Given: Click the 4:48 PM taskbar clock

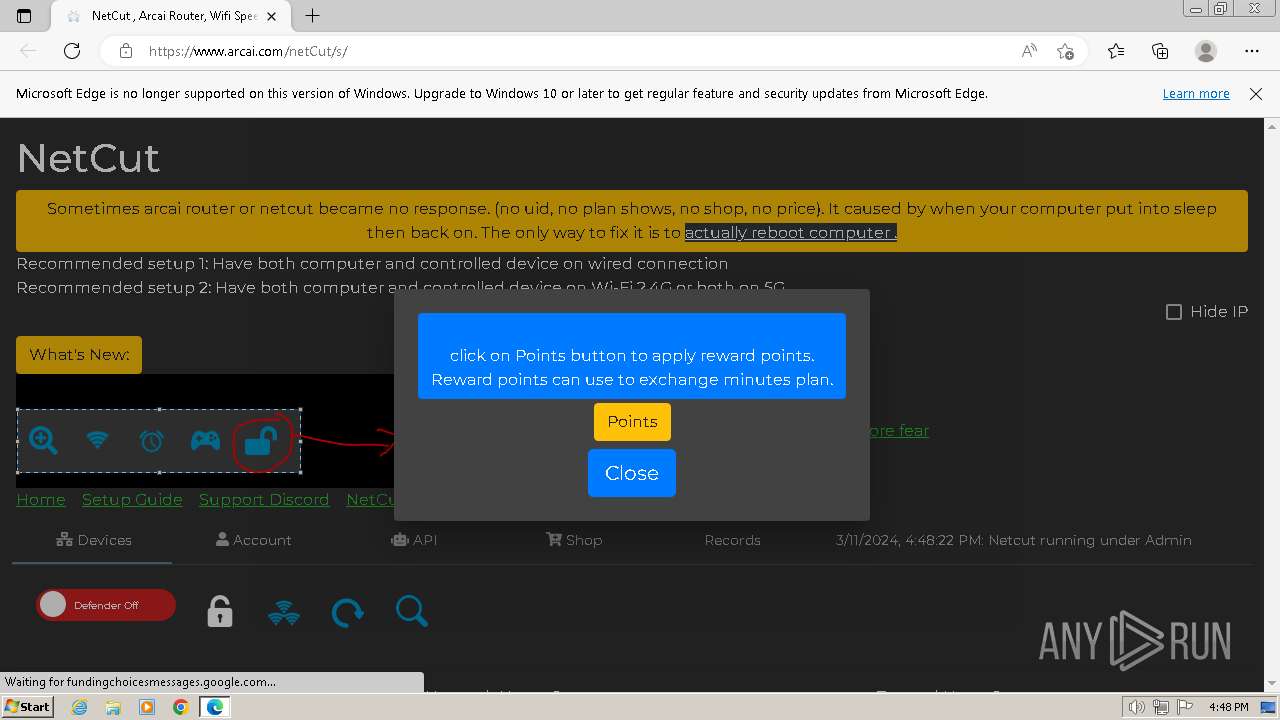Looking at the screenshot, I should tap(1229, 707).
